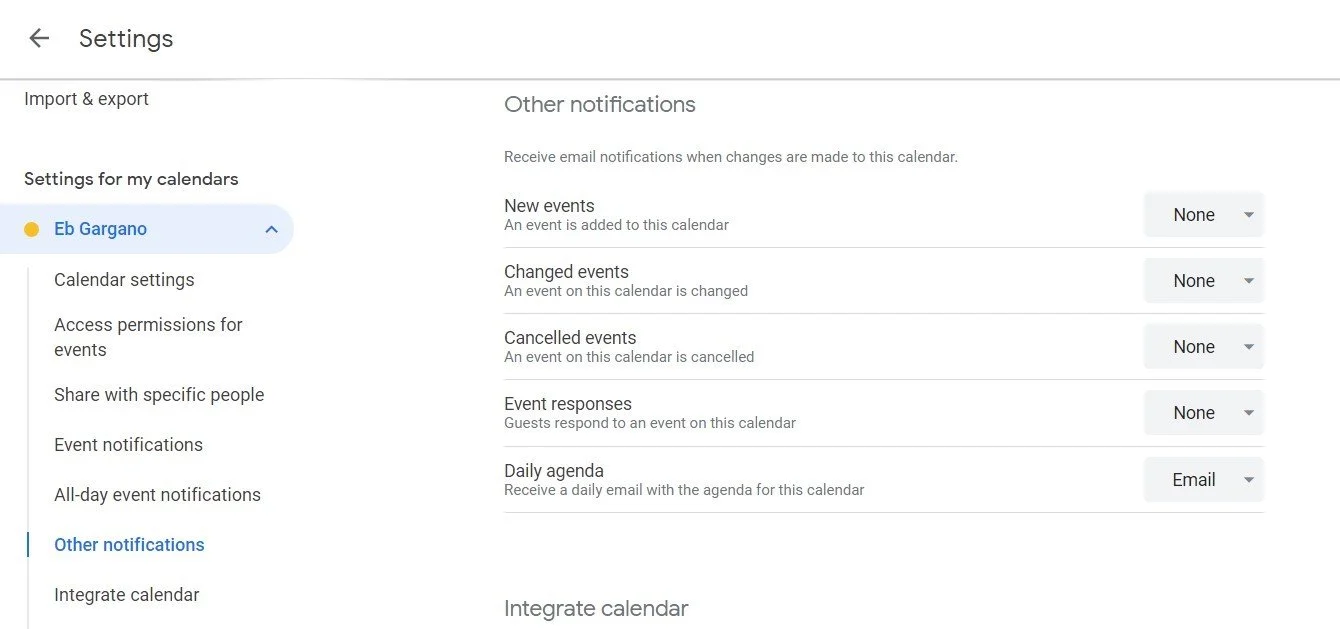Open All-day event notifications
The height and width of the screenshot is (629, 1340).
[x=157, y=495]
